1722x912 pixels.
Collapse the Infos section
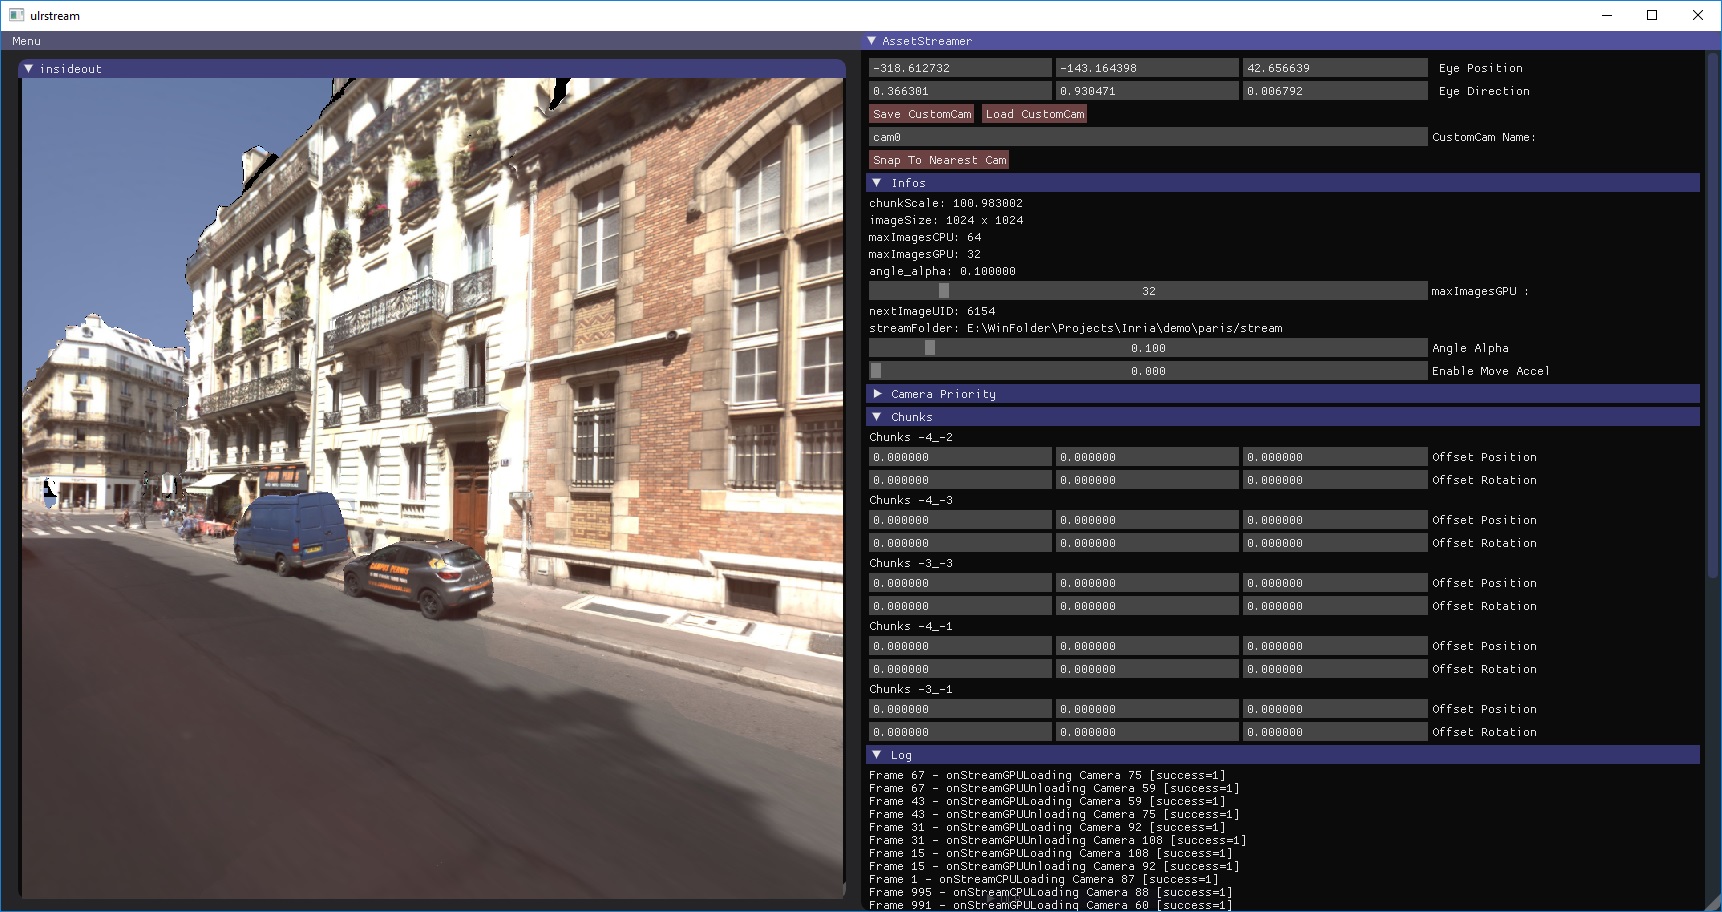click(x=877, y=183)
